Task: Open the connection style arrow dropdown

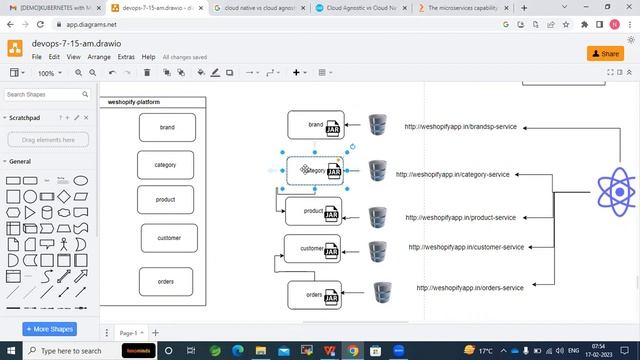Action: point(251,73)
